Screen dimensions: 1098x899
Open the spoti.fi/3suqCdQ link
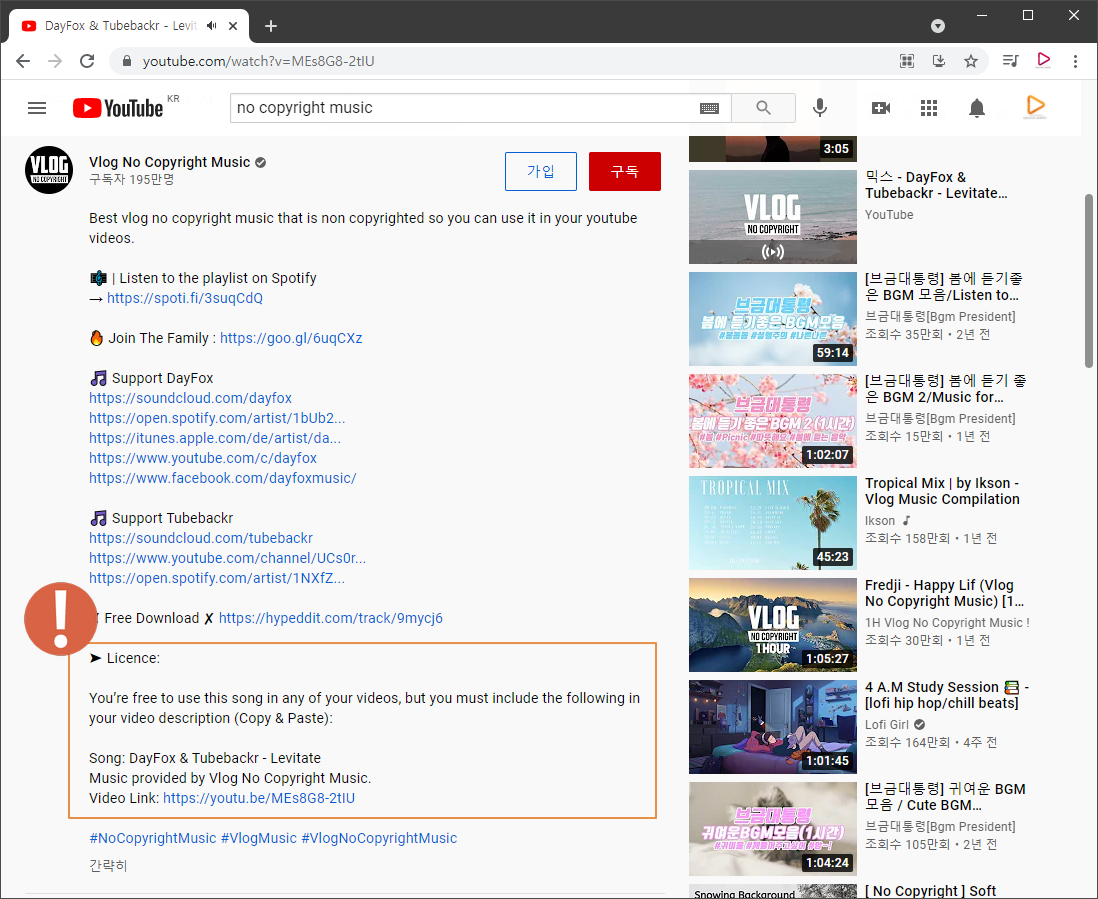tap(185, 298)
